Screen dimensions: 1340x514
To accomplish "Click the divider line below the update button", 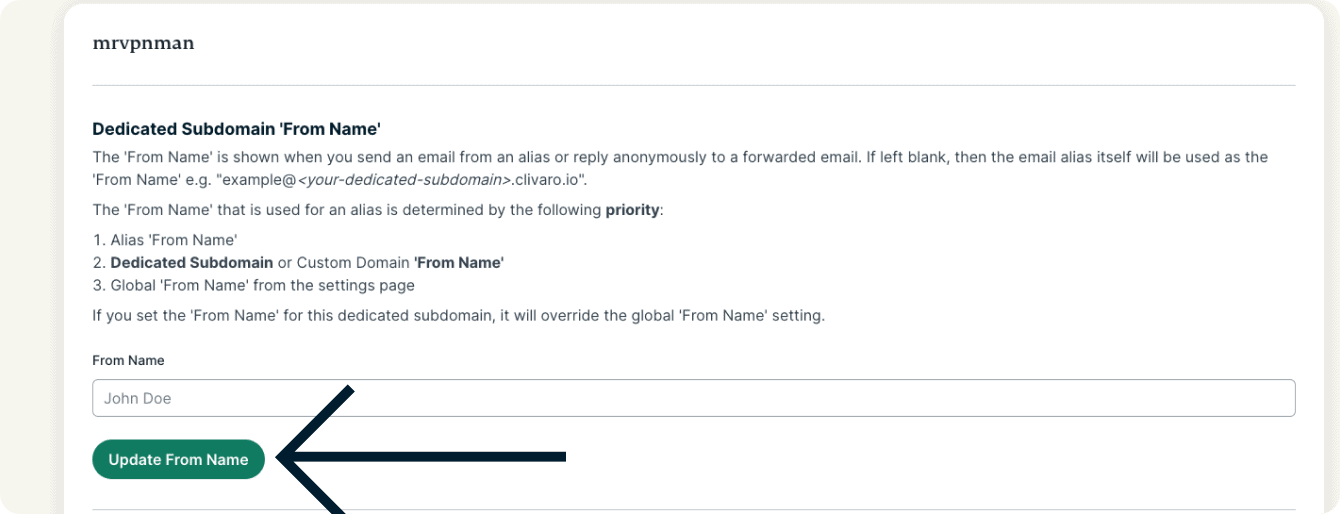I will [x=693, y=510].
